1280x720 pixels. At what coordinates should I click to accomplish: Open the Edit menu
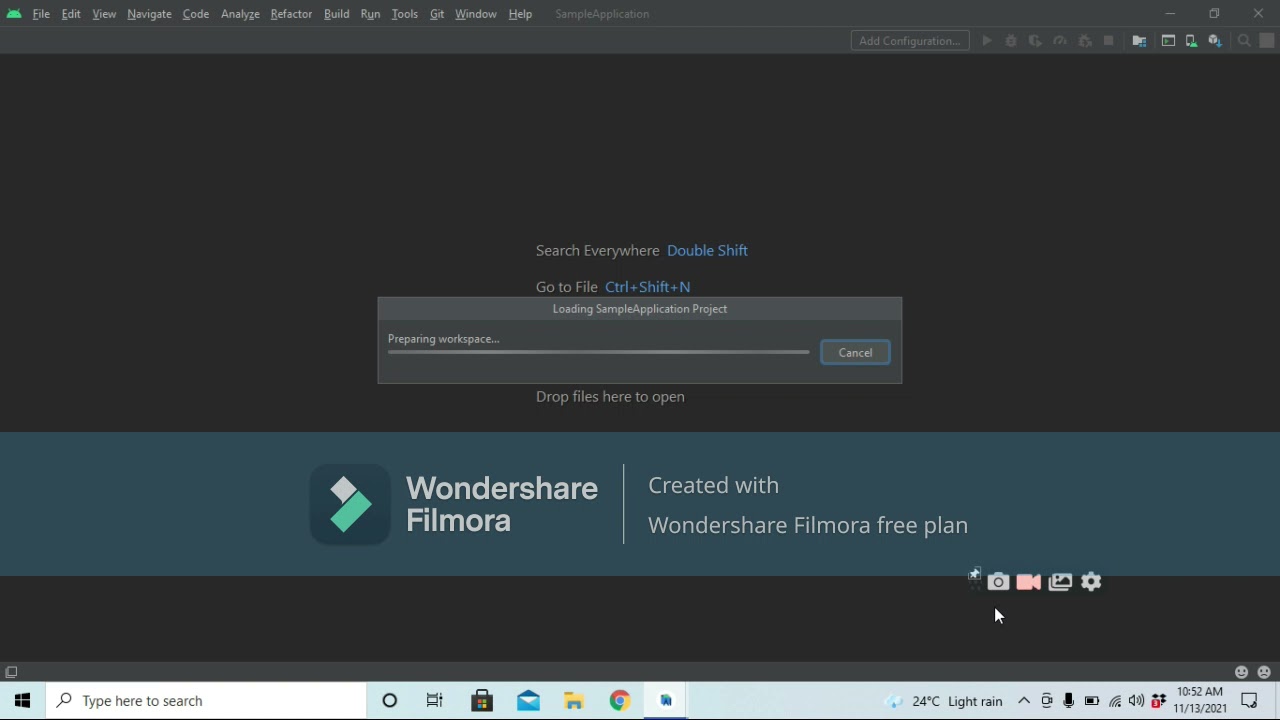[71, 14]
